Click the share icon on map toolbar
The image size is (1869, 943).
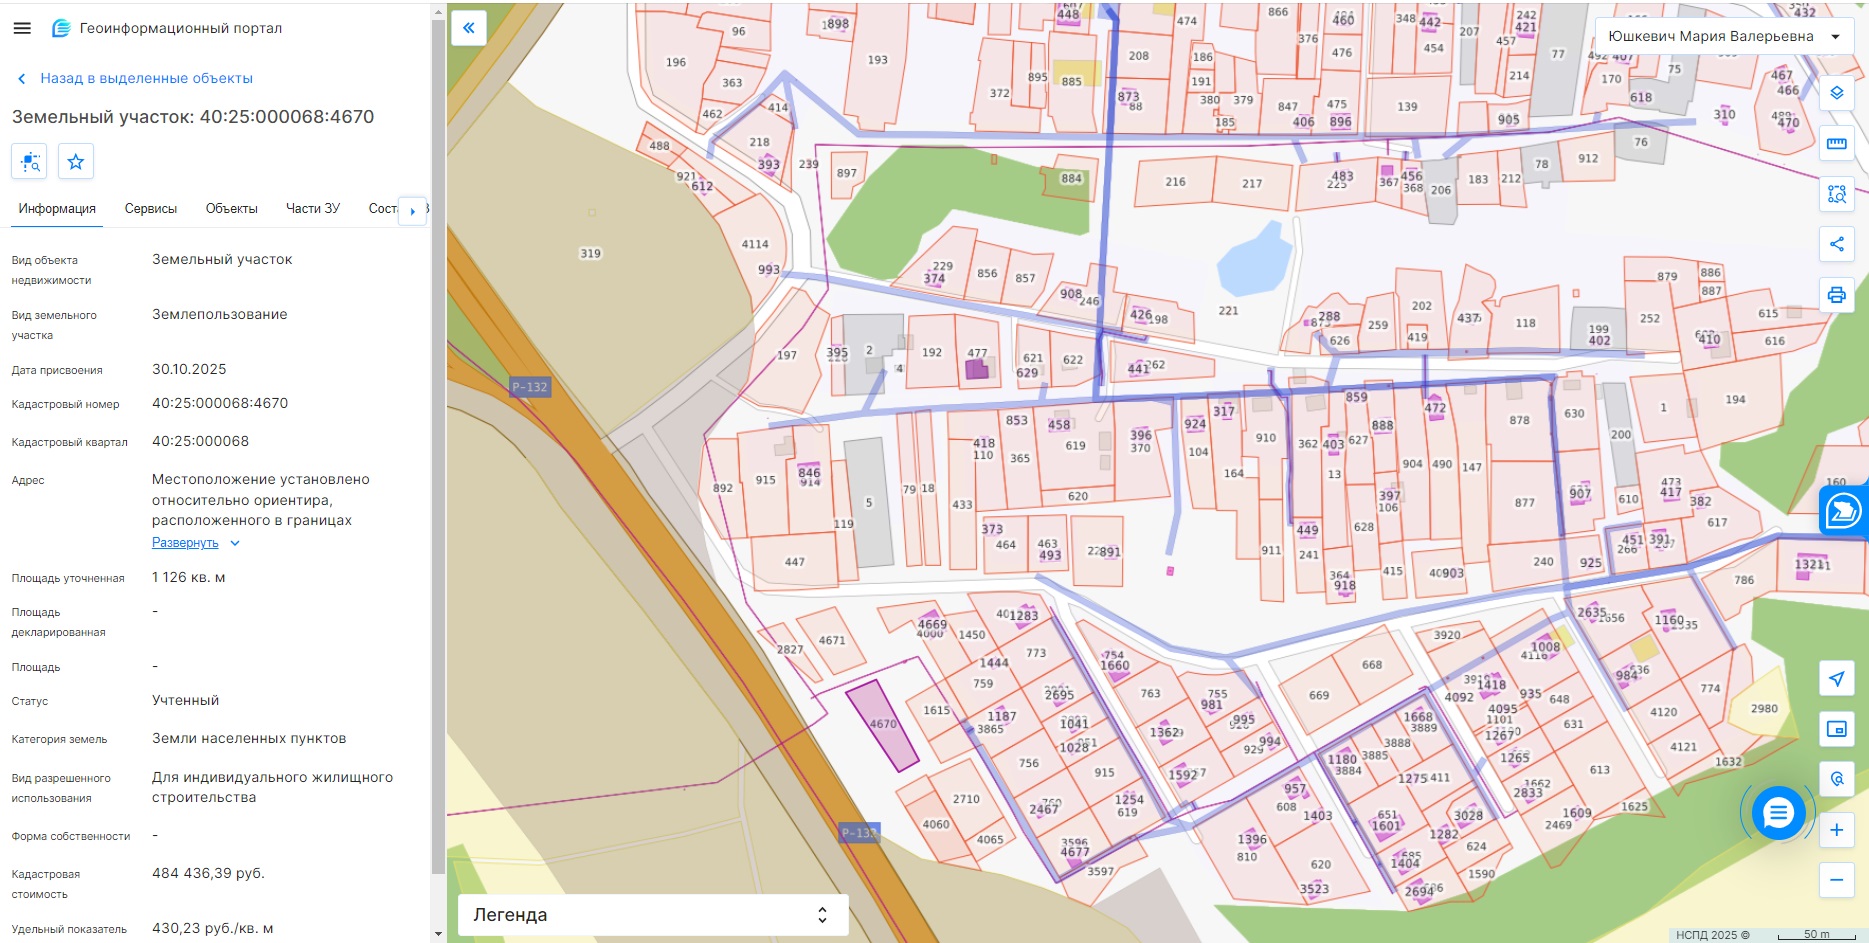(x=1836, y=244)
